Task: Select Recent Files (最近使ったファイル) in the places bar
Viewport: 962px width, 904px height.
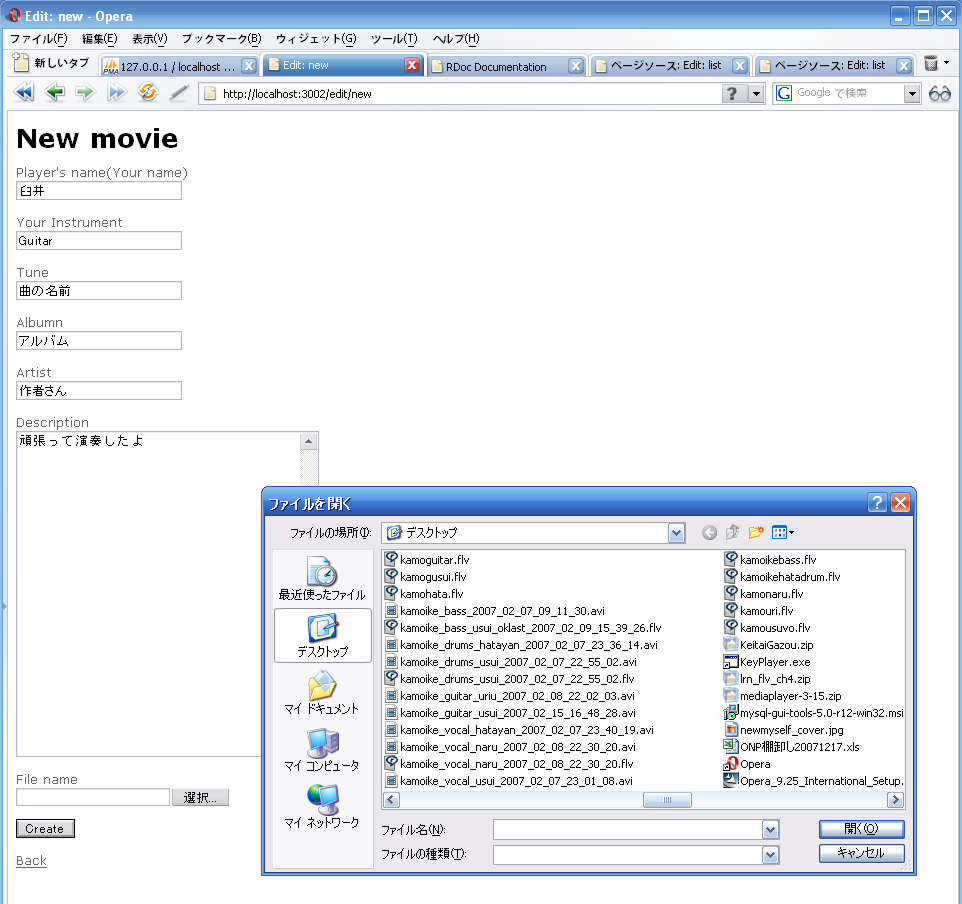Action: pos(322,578)
